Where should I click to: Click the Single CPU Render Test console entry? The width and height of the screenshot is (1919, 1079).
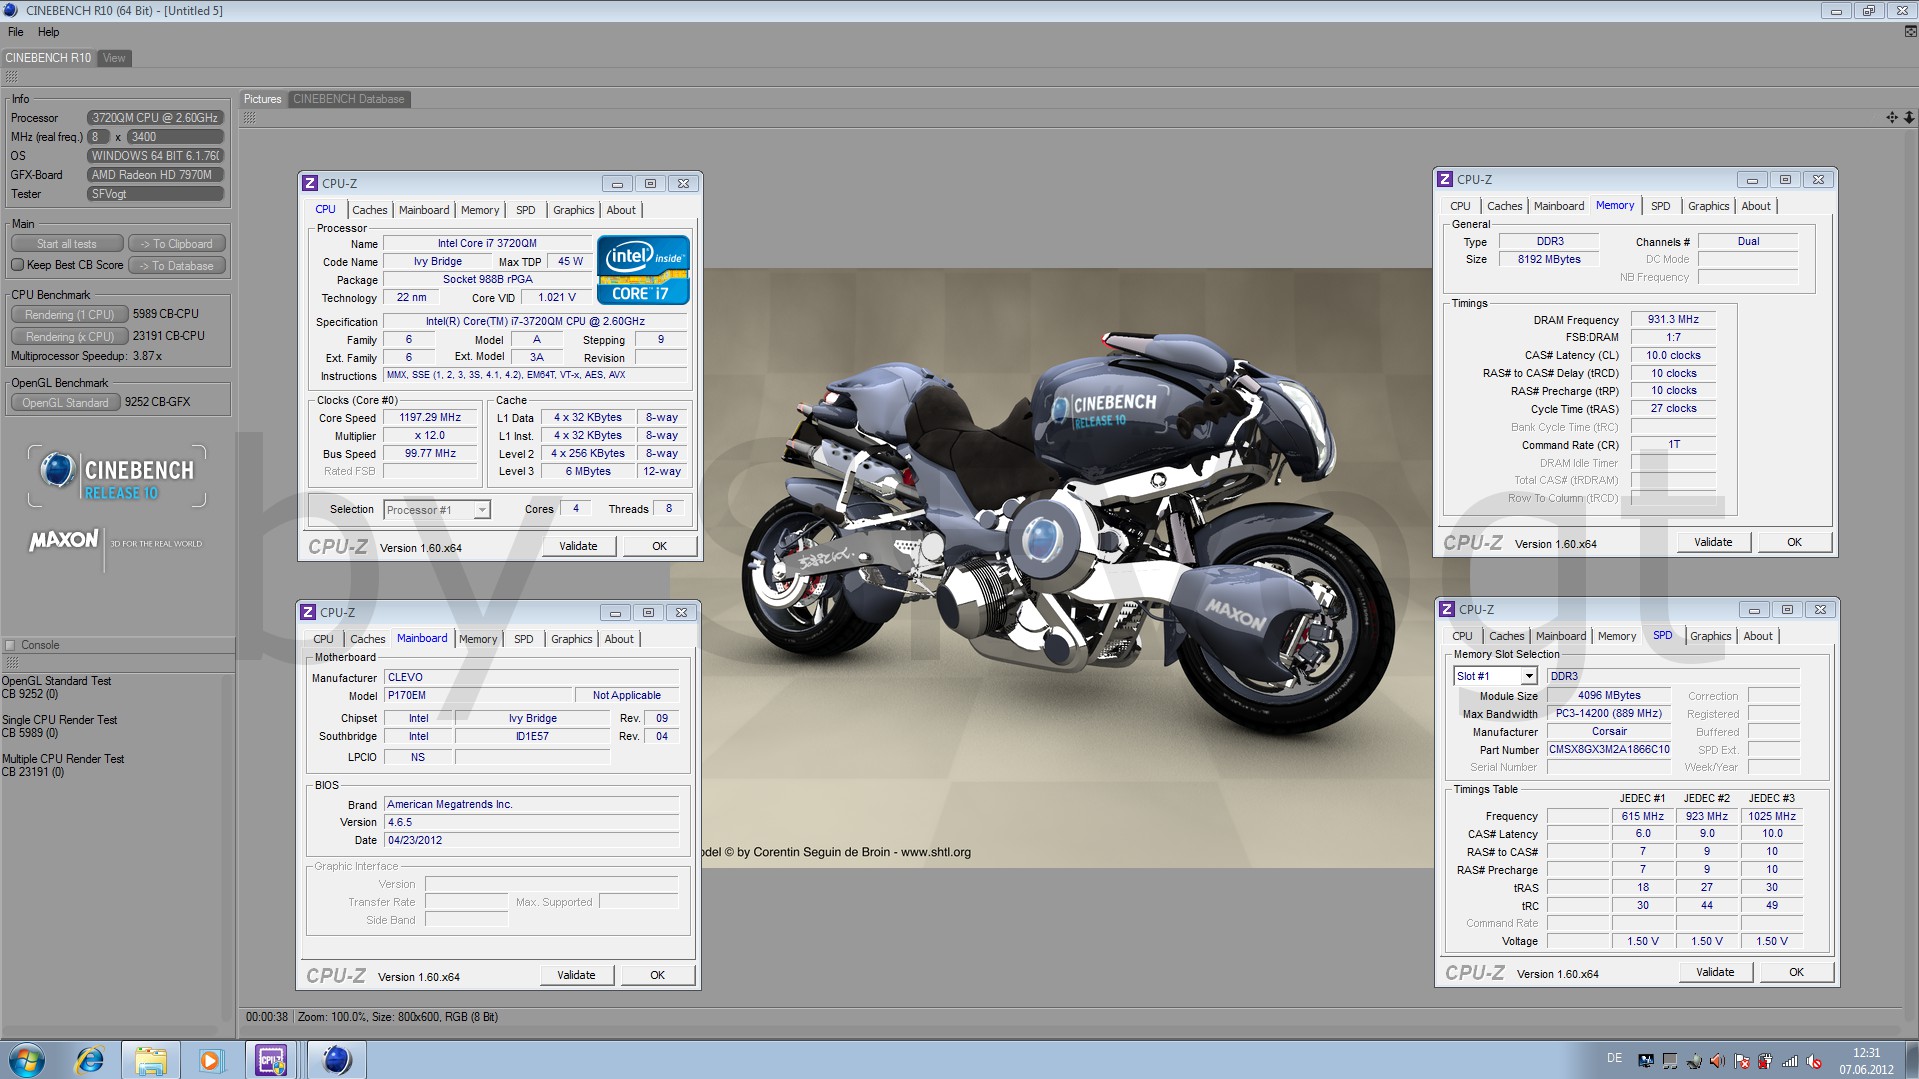click(60, 726)
